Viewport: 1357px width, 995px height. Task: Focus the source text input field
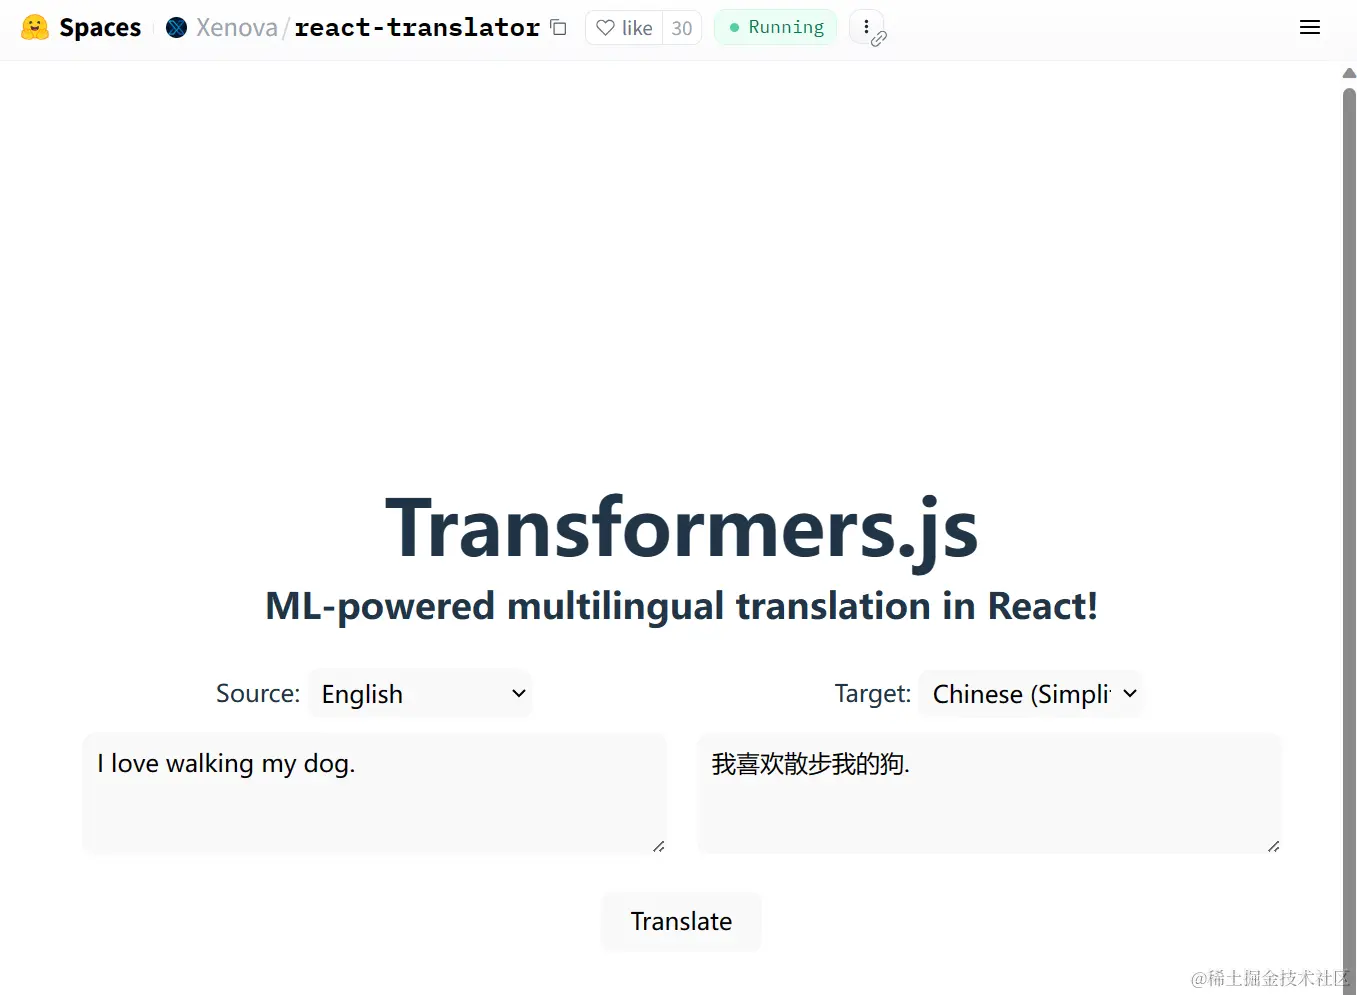(x=375, y=794)
